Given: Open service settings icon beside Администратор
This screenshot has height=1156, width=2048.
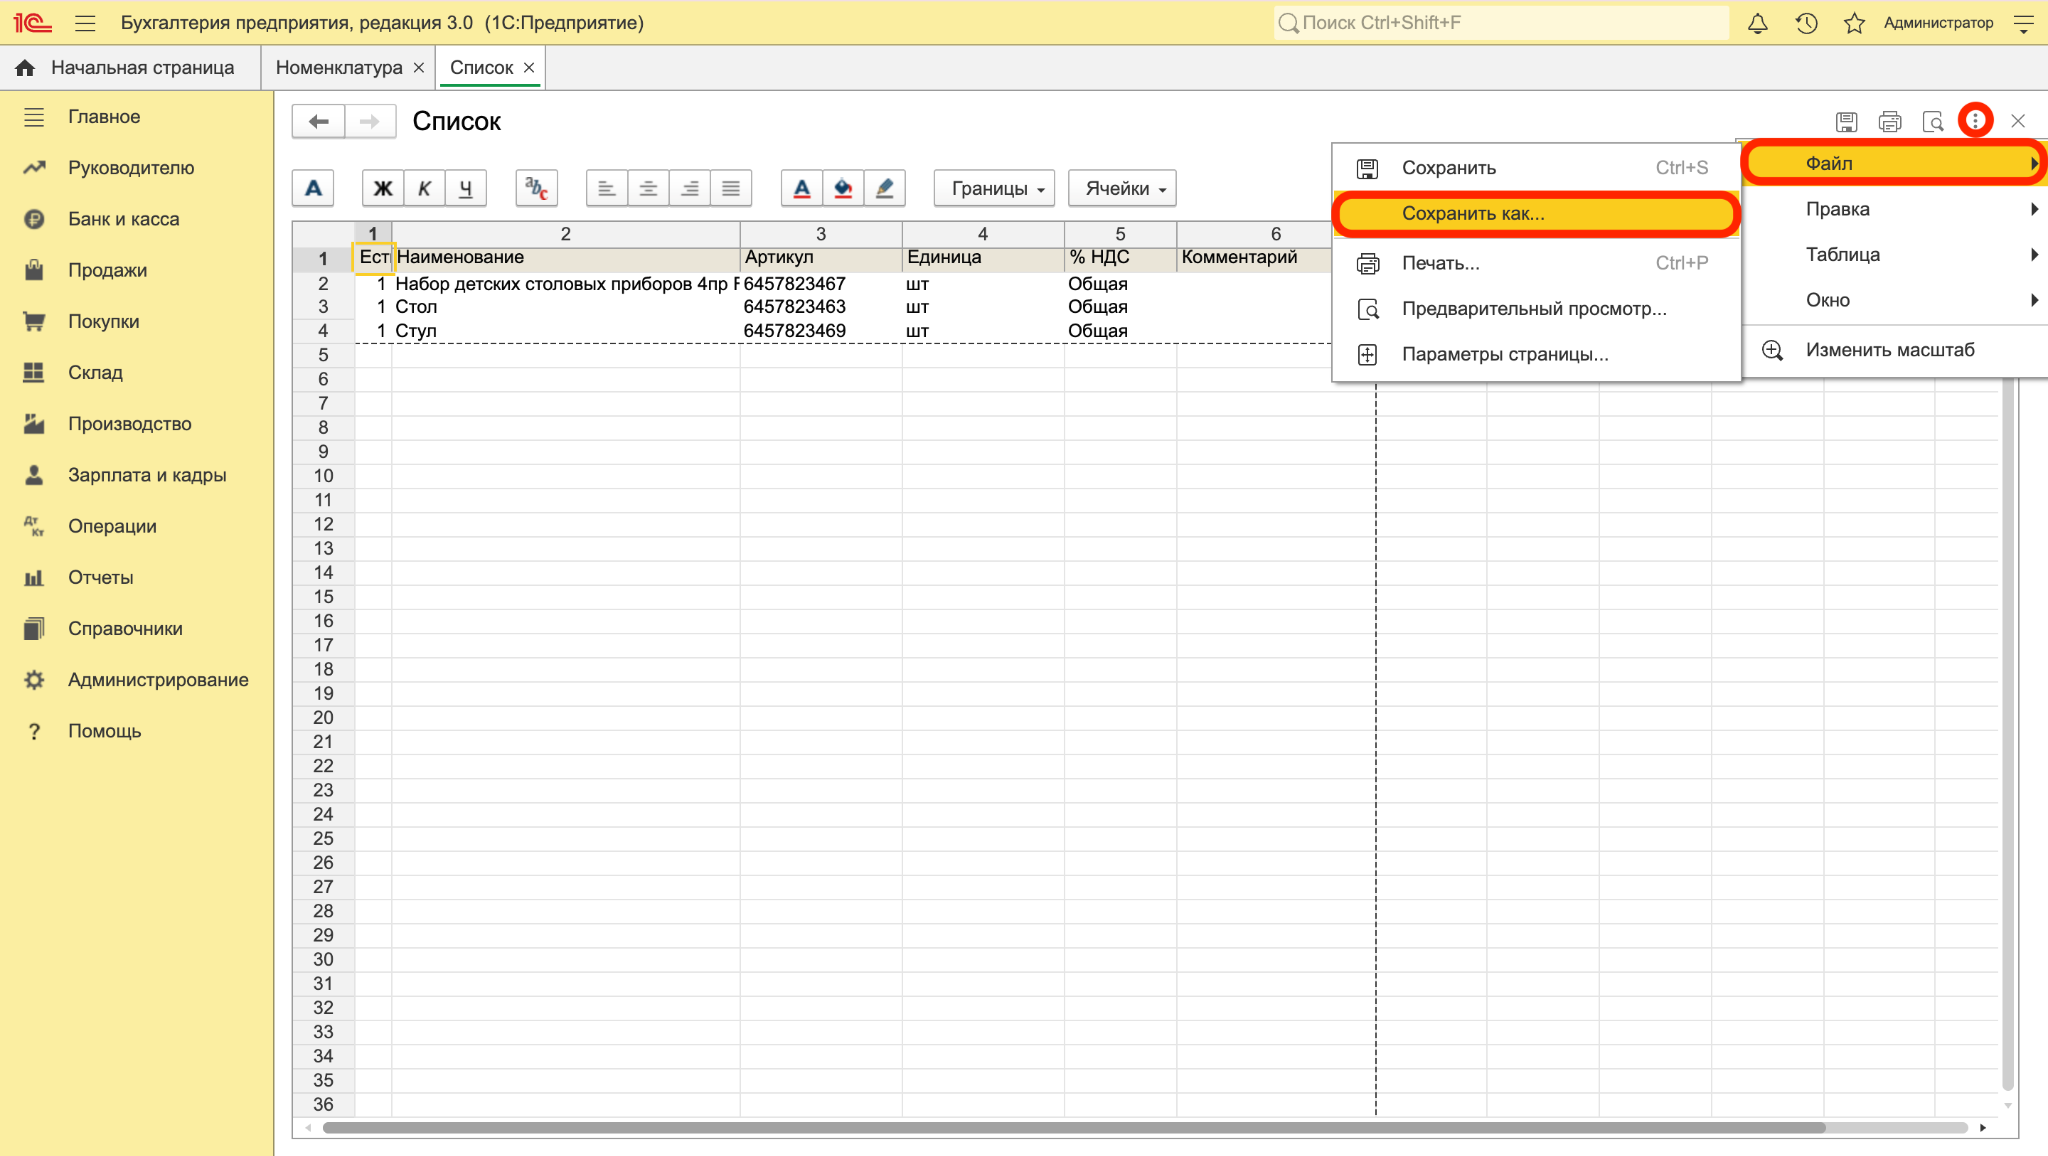Looking at the screenshot, I should [2024, 23].
